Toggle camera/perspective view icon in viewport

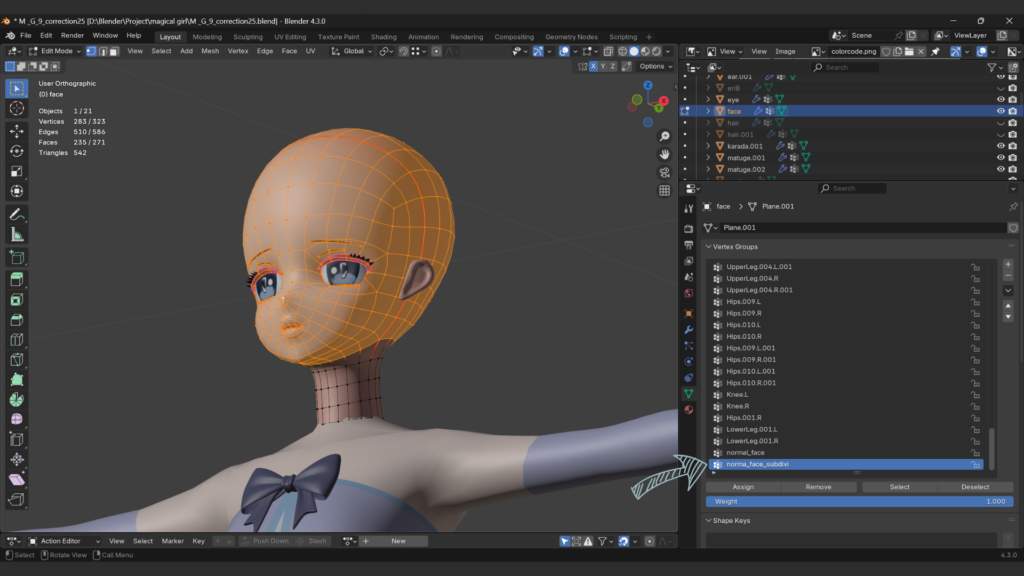point(664,172)
